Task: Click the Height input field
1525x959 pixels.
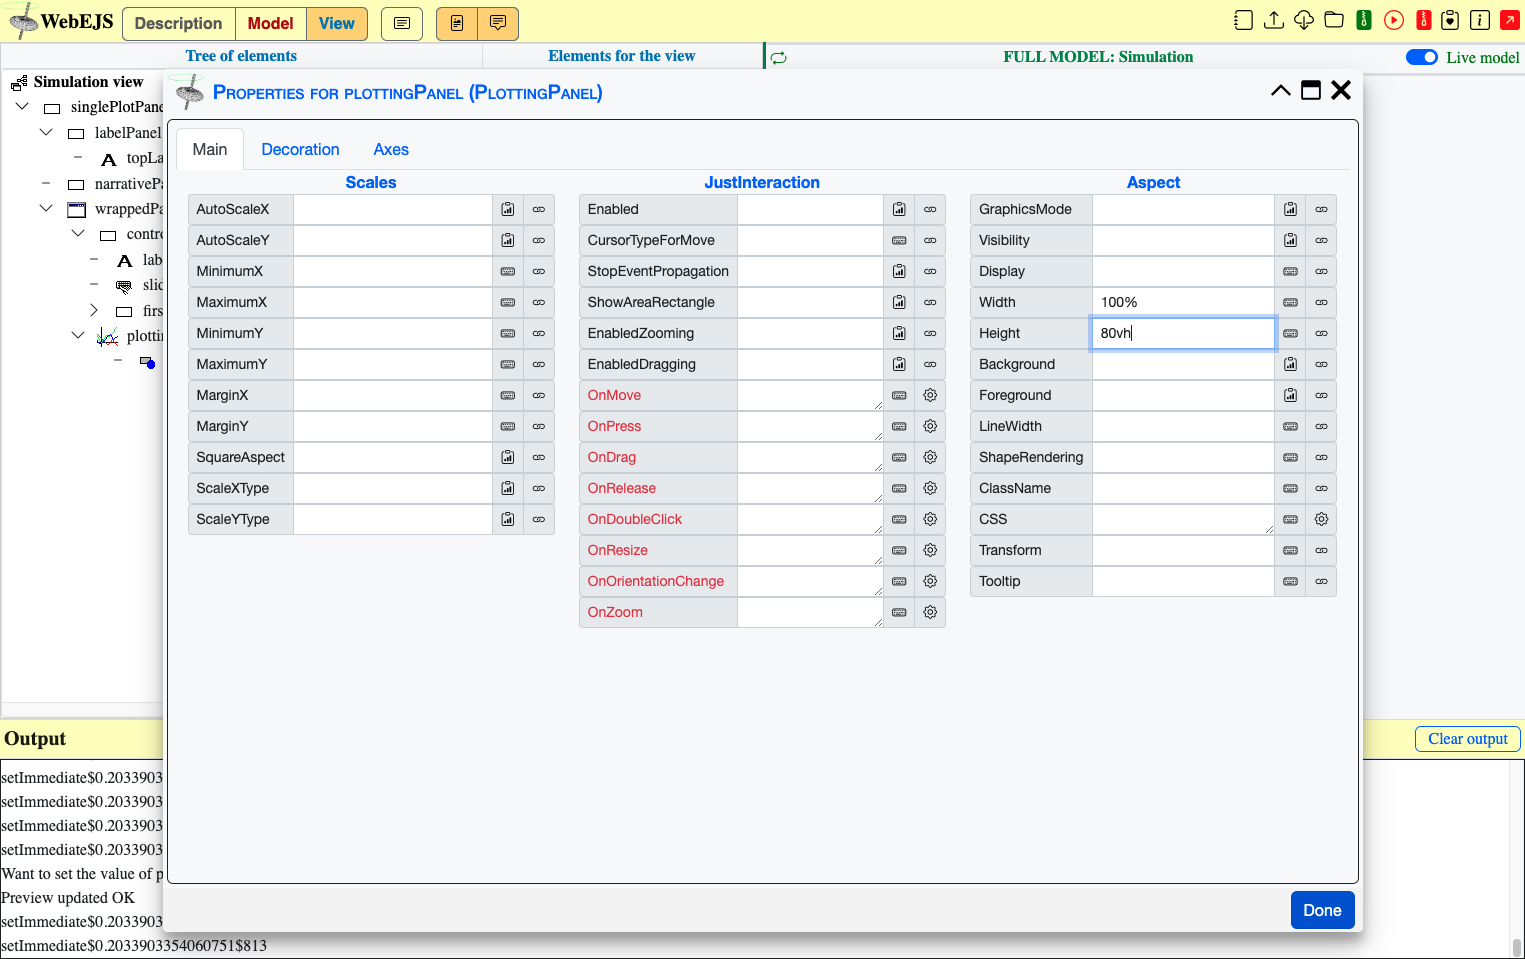Action: (1183, 333)
